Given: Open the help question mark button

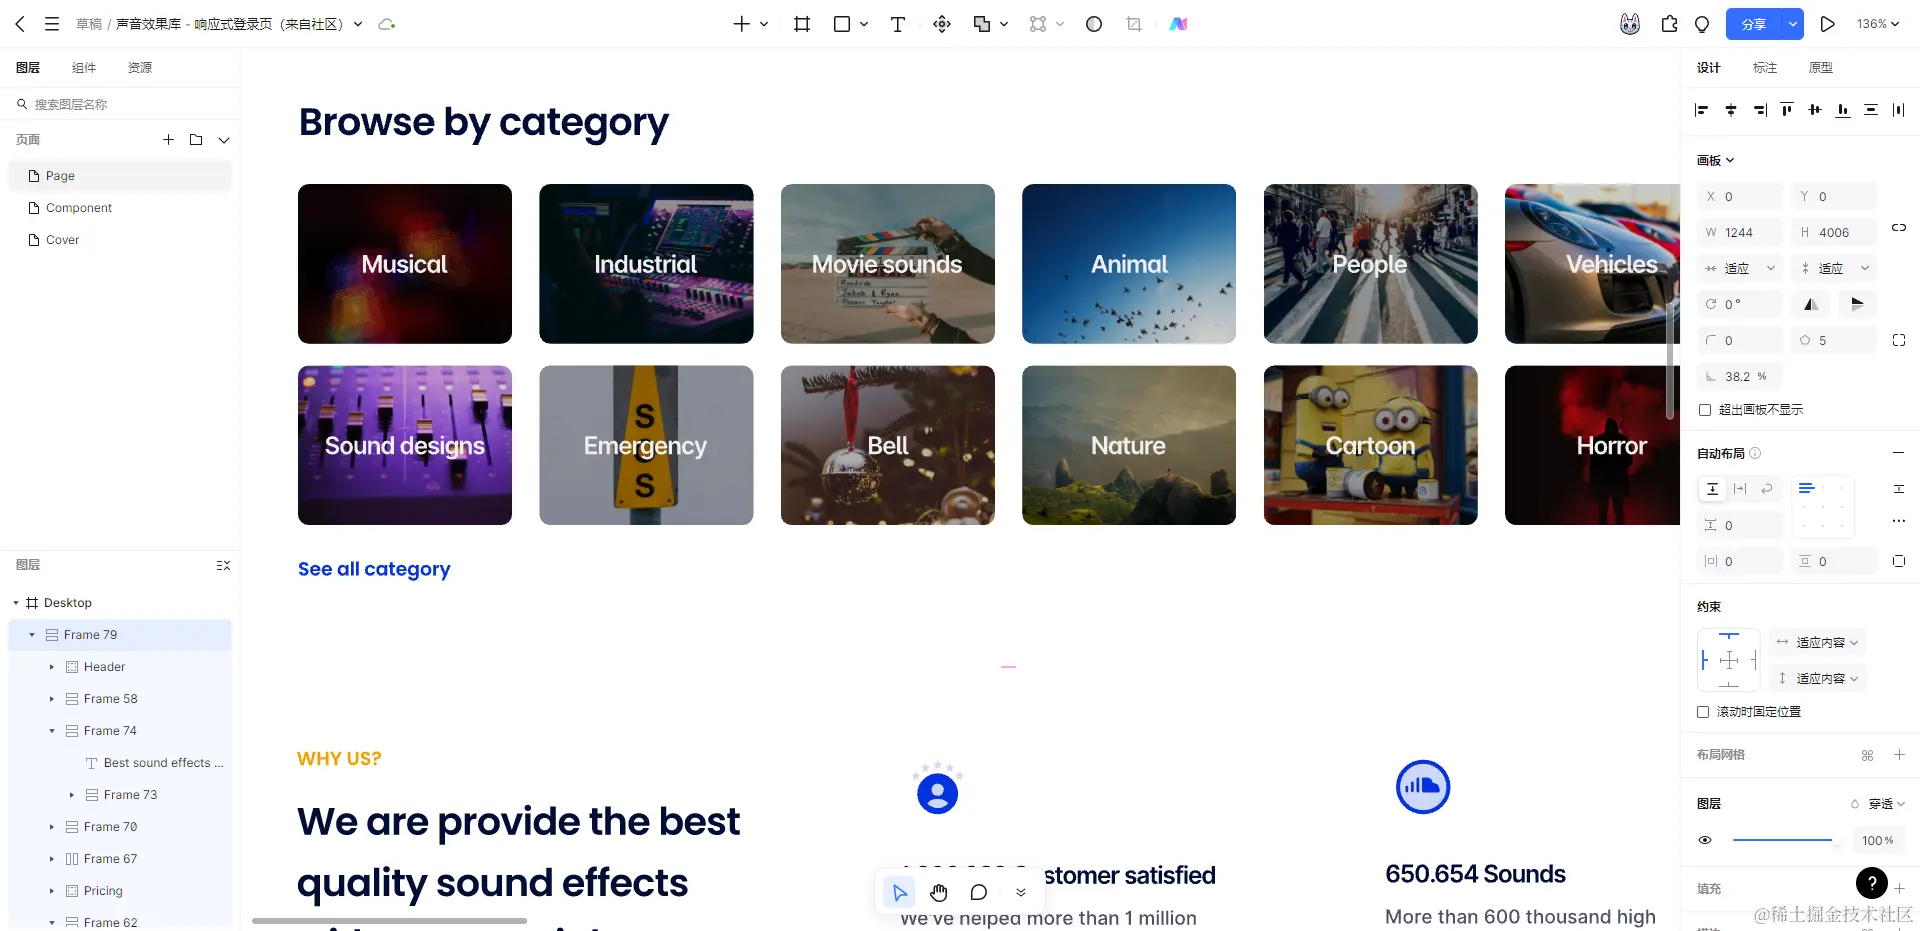Looking at the screenshot, I should 1872,883.
